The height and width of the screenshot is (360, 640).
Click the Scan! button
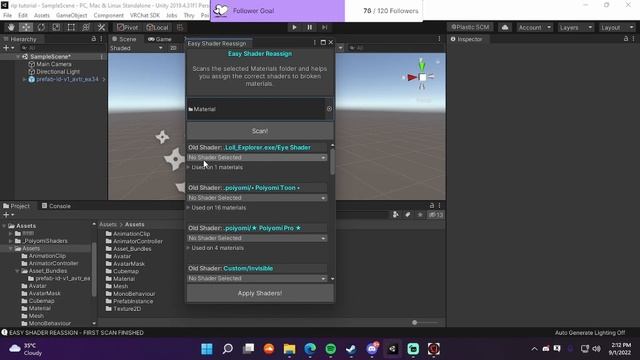tap(260, 131)
